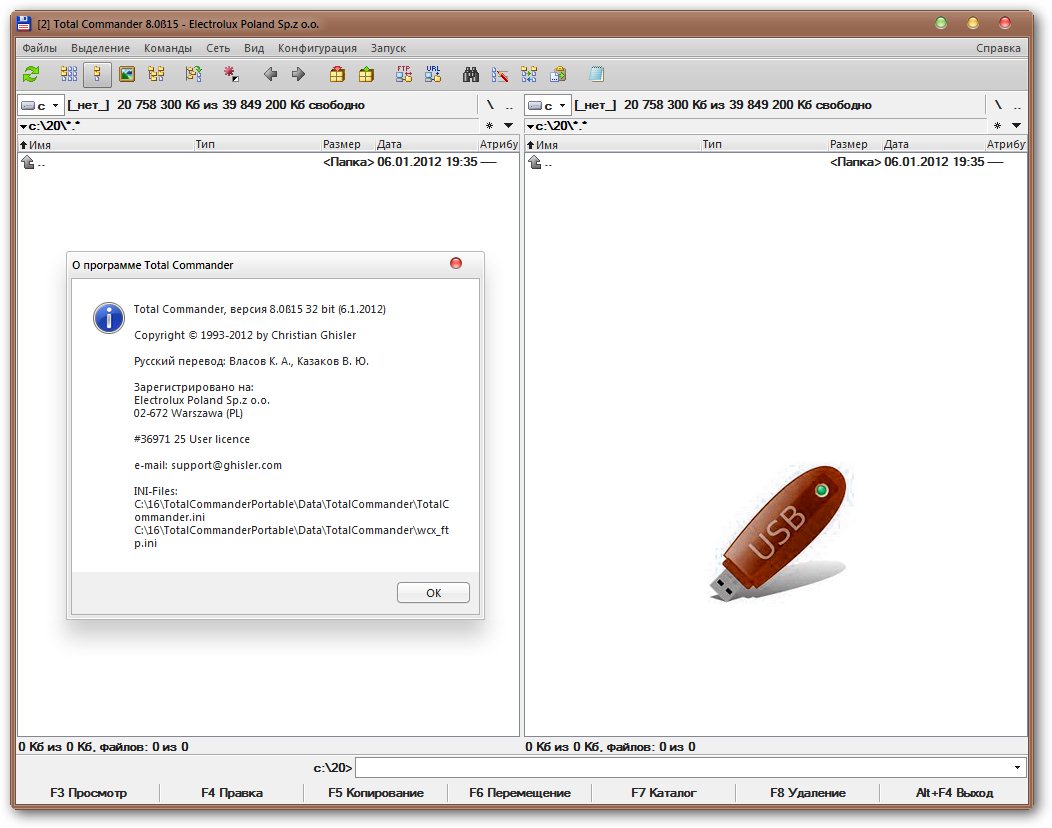Open left panel drive dropdown

tap(41, 105)
